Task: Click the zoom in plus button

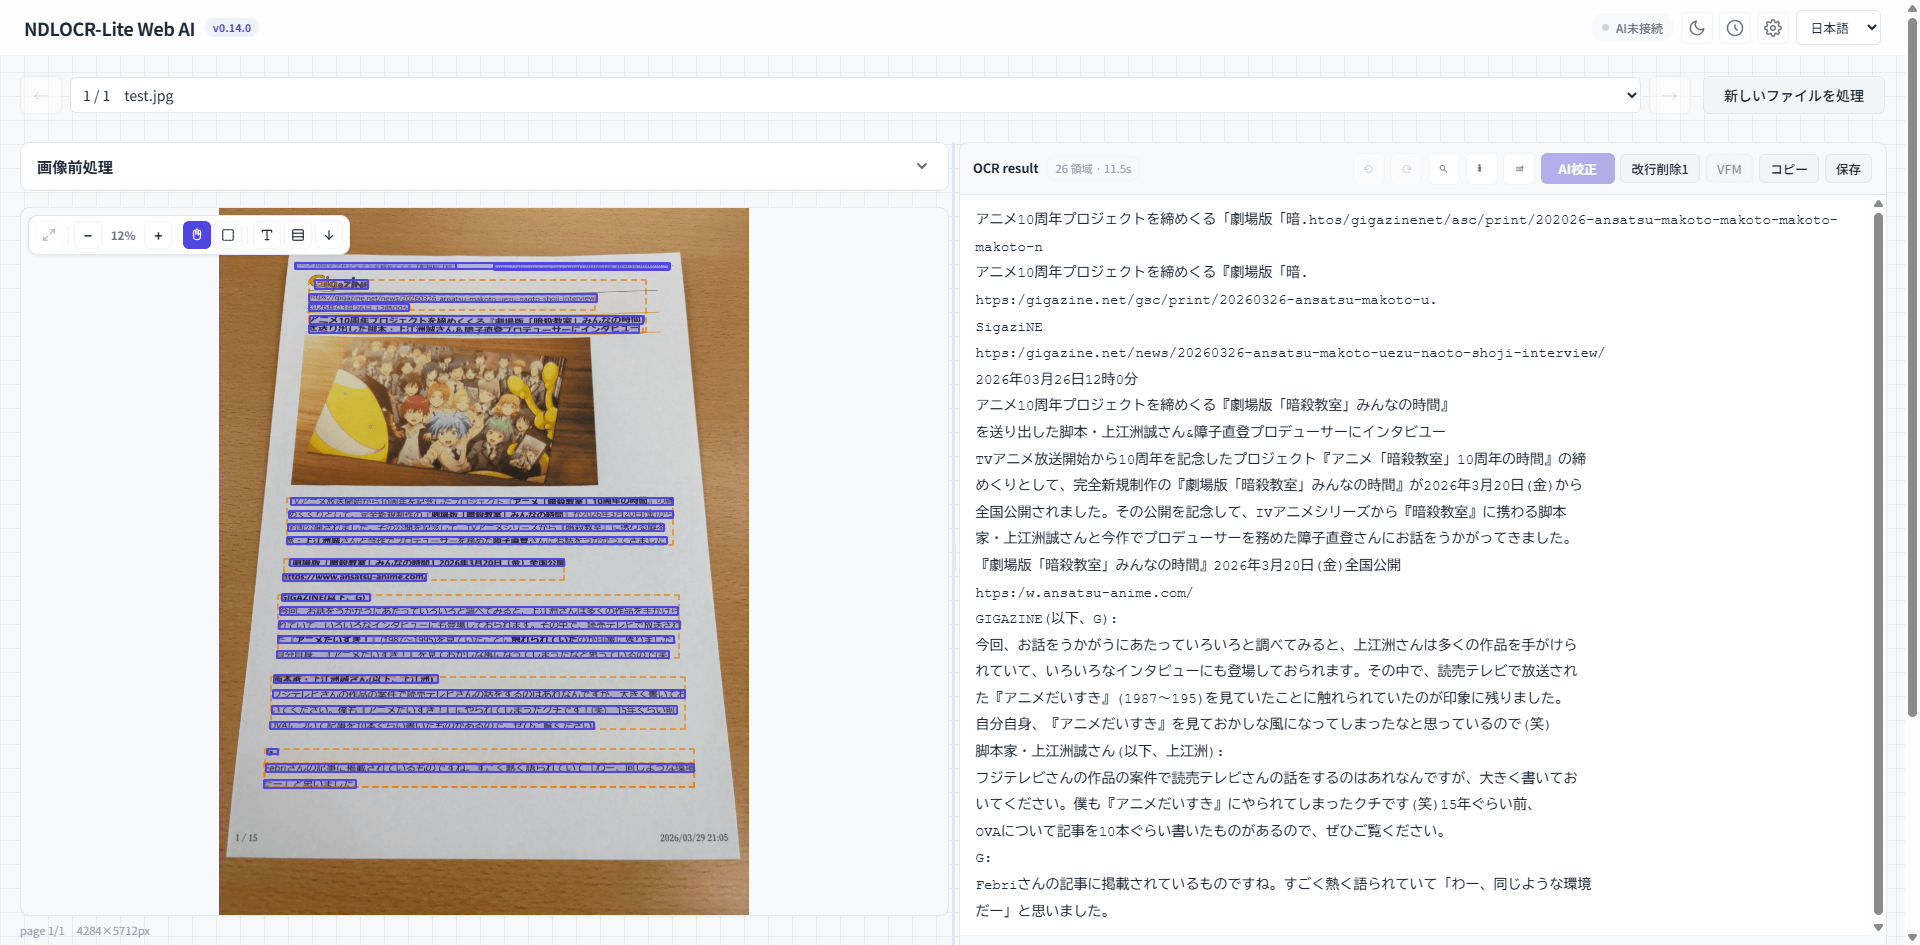Action: pos(158,235)
